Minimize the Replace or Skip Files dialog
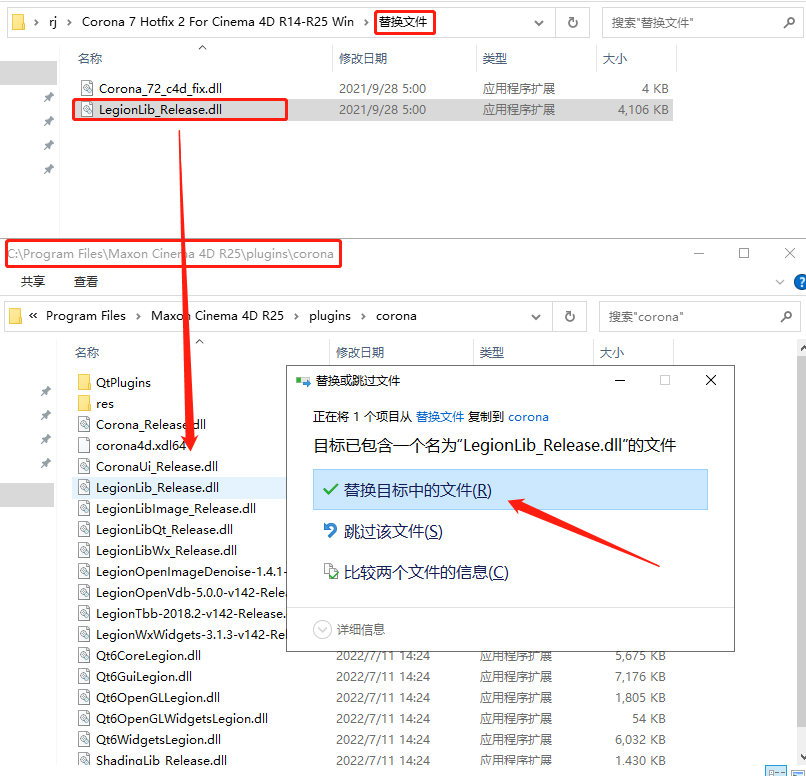The image size is (806, 776). [x=620, y=380]
